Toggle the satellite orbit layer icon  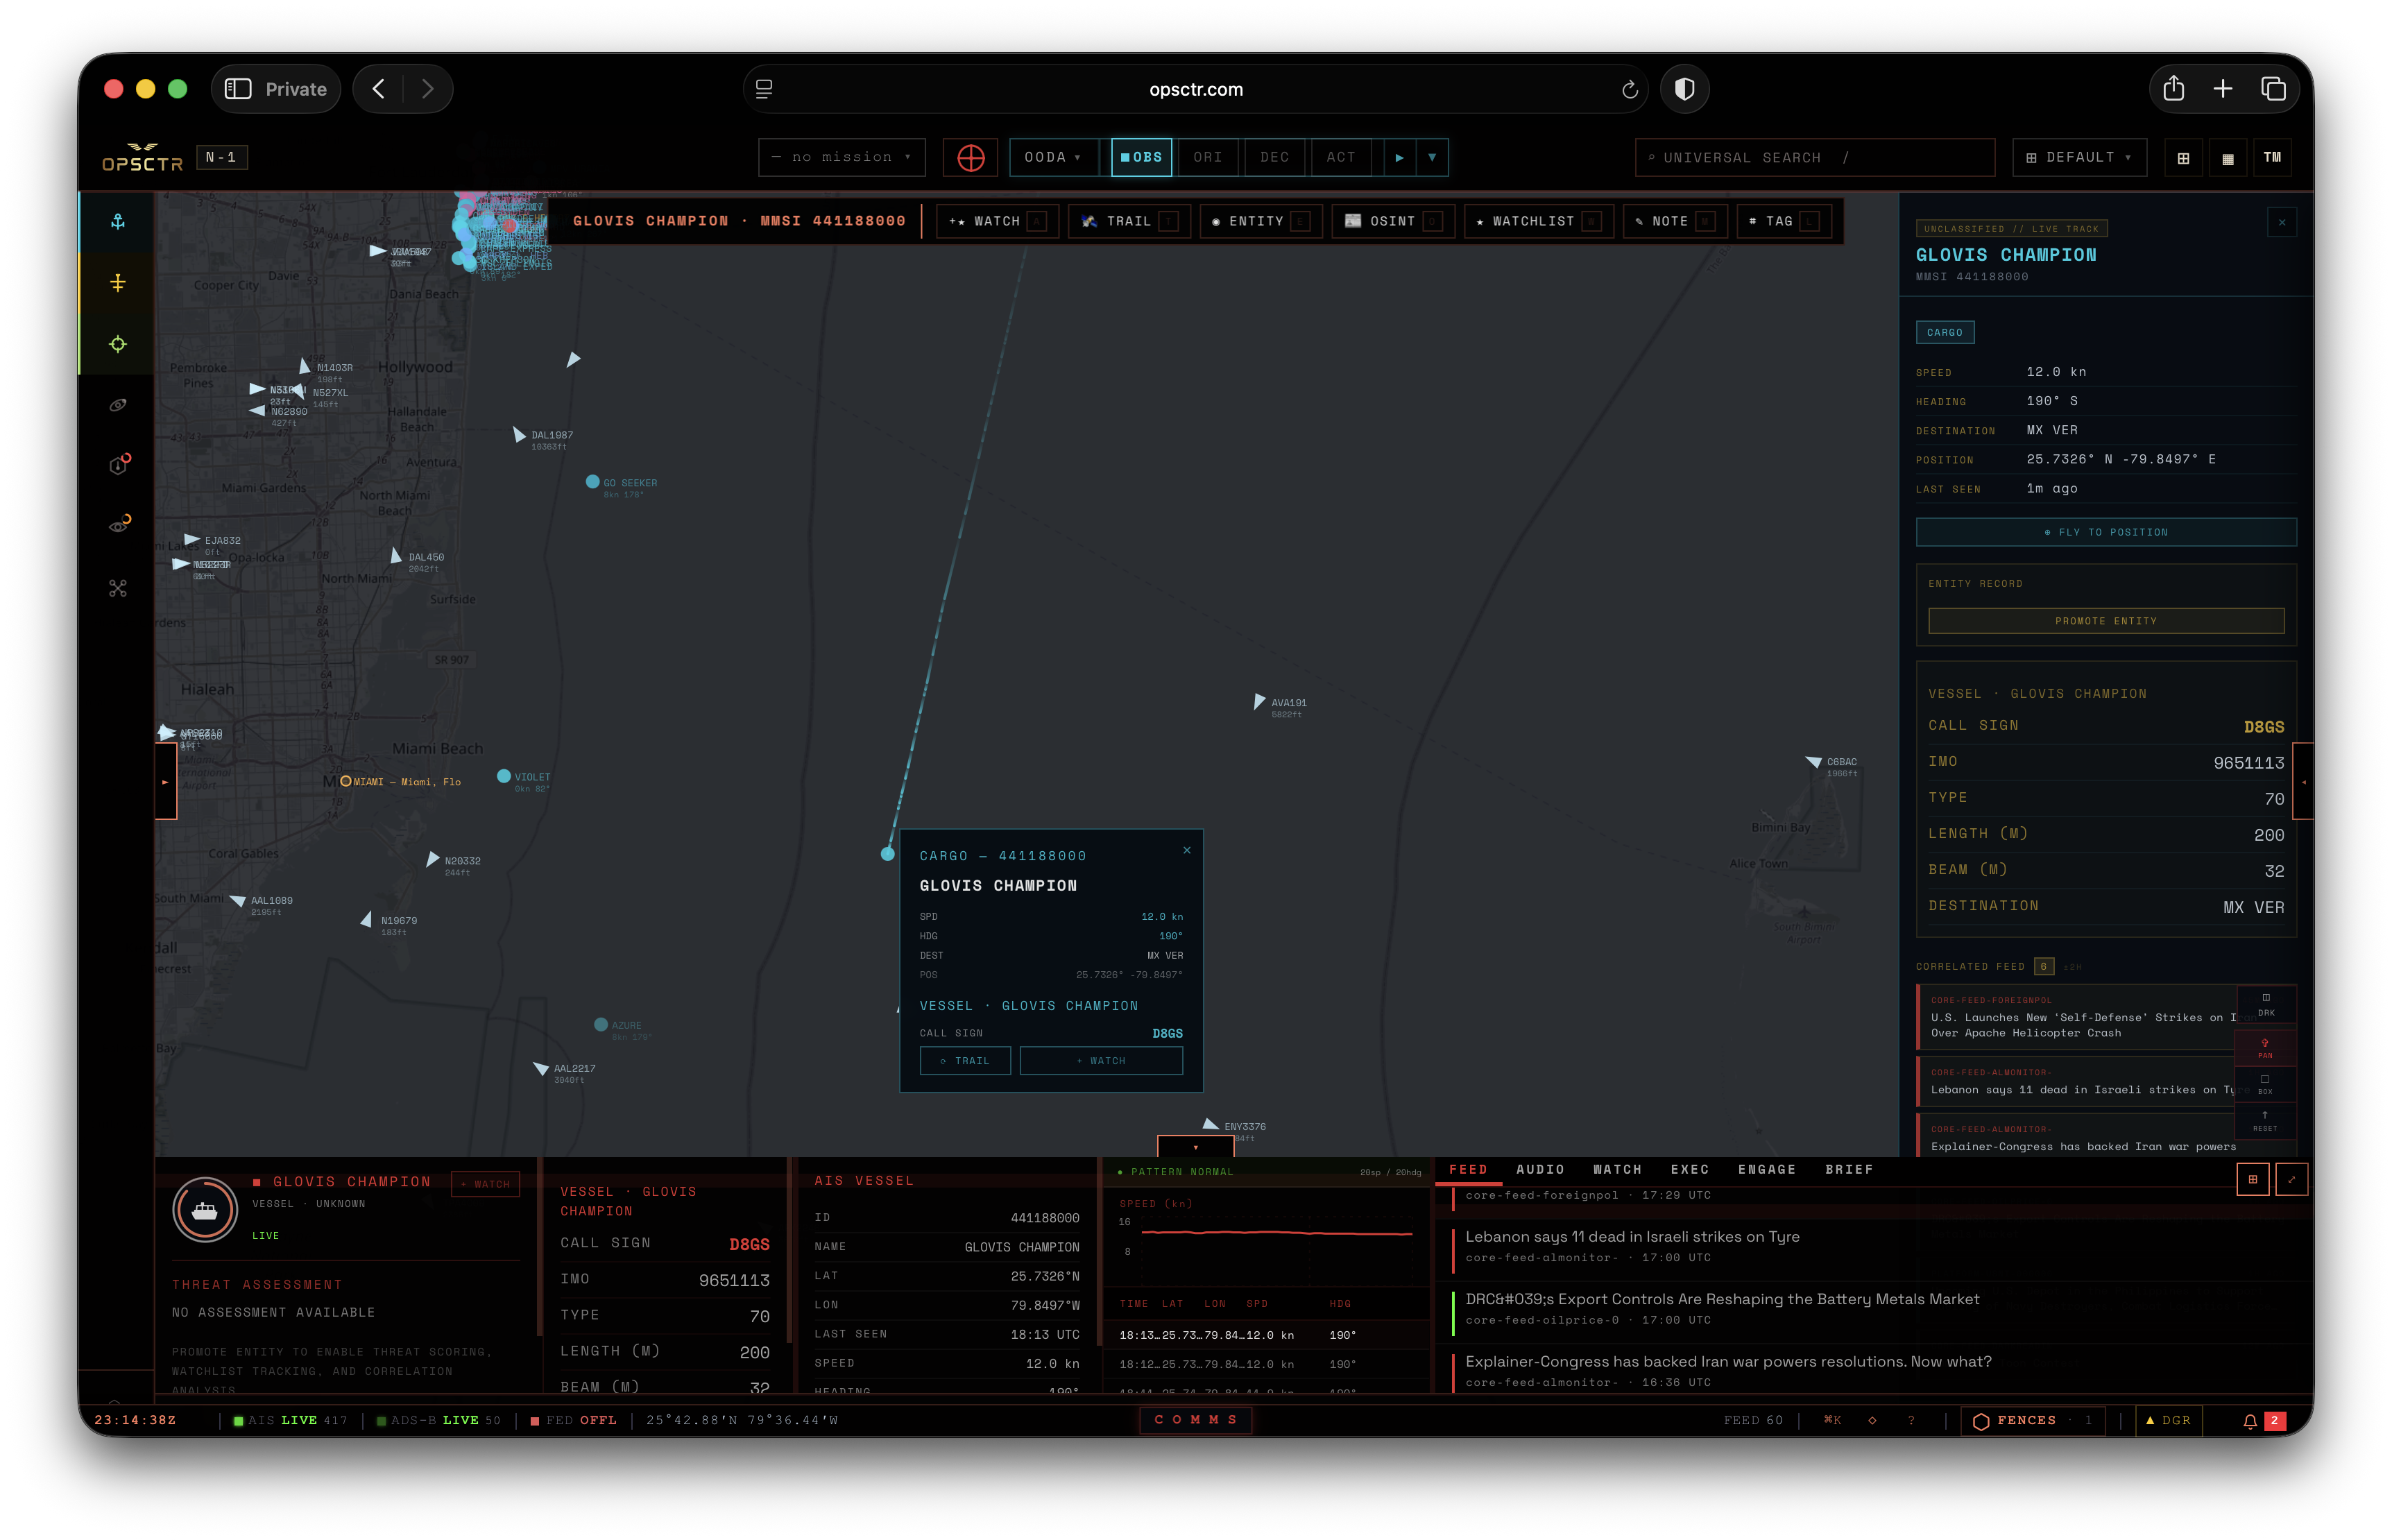click(x=118, y=405)
